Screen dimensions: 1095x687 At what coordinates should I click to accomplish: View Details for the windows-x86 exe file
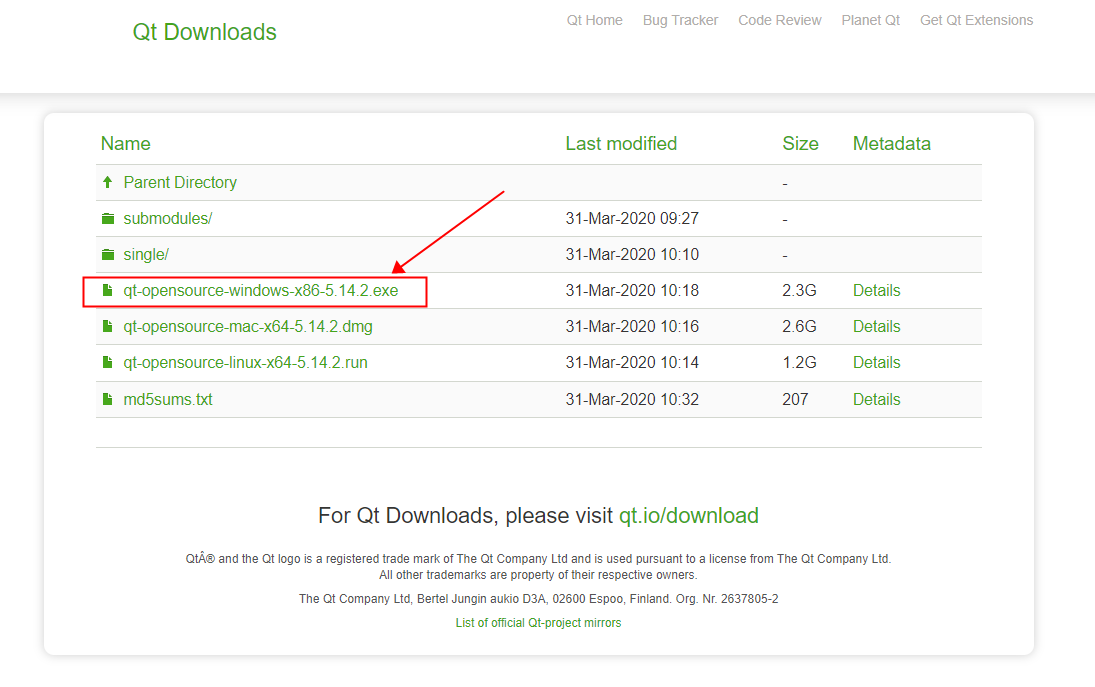[x=876, y=290]
